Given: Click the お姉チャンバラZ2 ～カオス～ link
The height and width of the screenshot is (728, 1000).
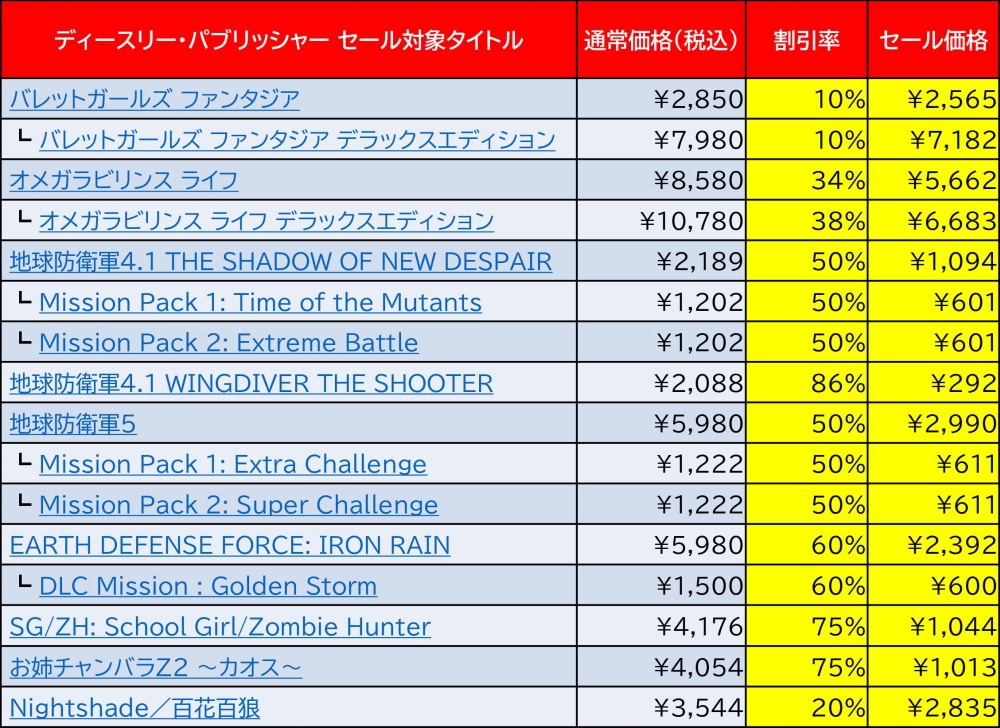Looking at the screenshot, I should (156, 667).
